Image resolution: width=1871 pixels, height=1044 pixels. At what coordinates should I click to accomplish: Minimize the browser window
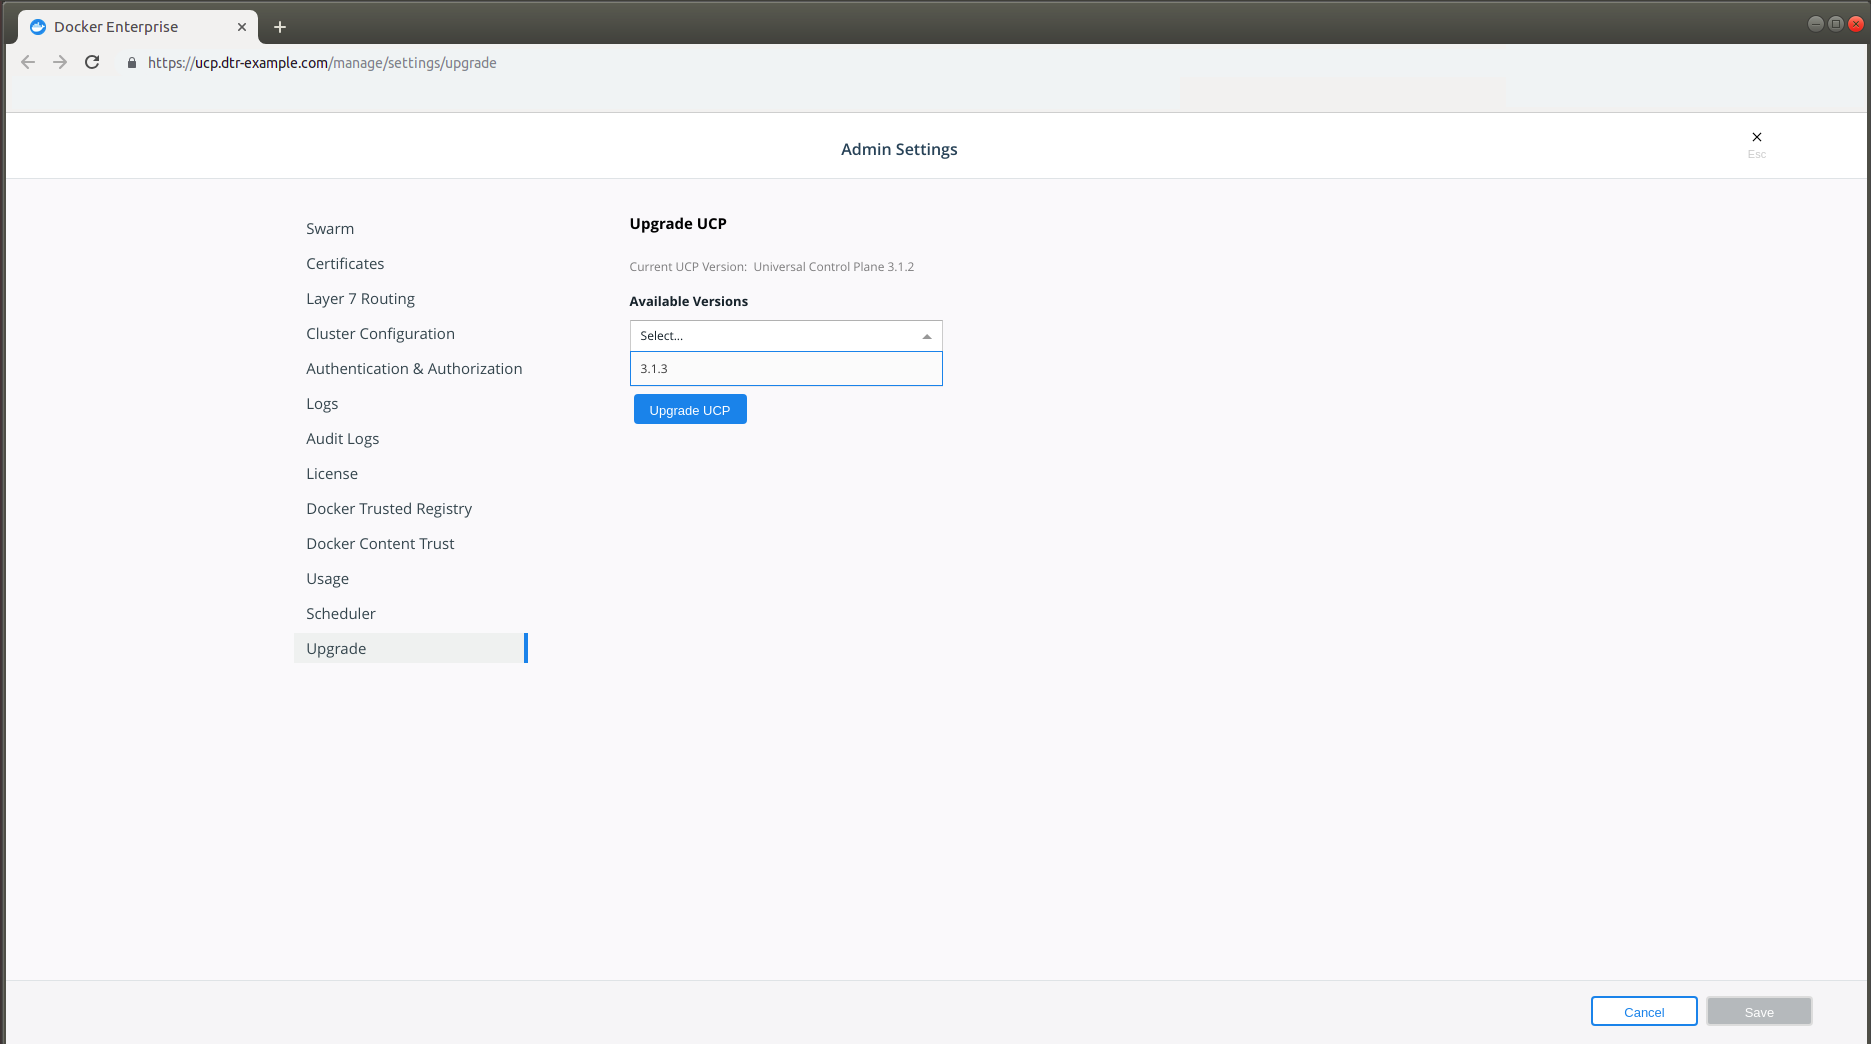[1816, 24]
